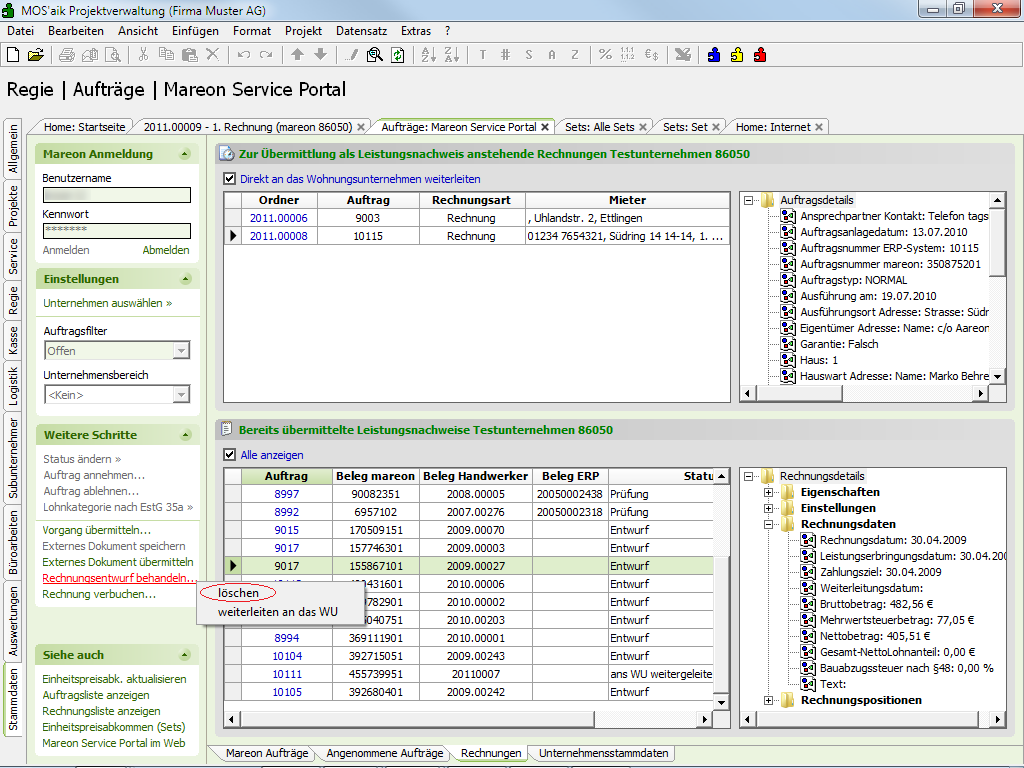Click the Kennwort password field

[x=117, y=231]
